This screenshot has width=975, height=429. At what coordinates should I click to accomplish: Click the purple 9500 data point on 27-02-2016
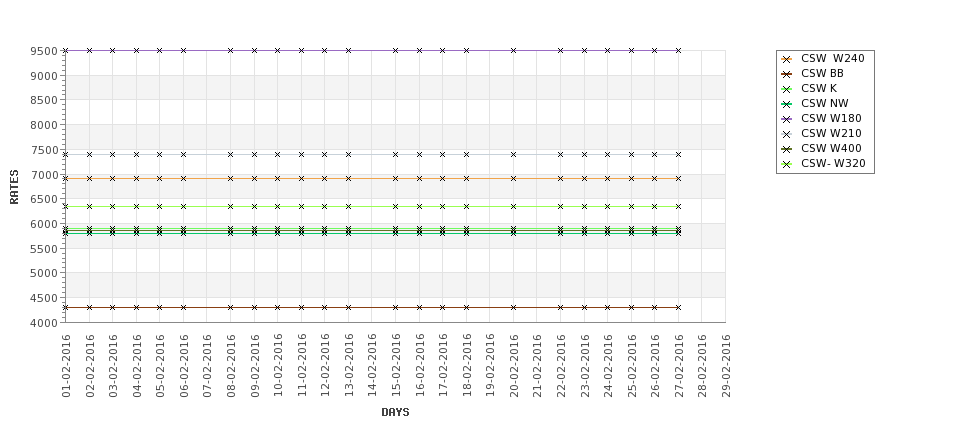678,50
